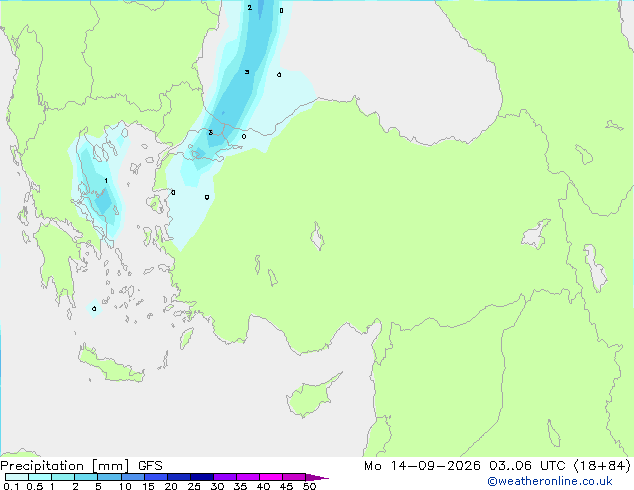This screenshot has width=634, height=490.
Task: Open the weatheronline.co.uk copyright link
Action: click(x=549, y=481)
